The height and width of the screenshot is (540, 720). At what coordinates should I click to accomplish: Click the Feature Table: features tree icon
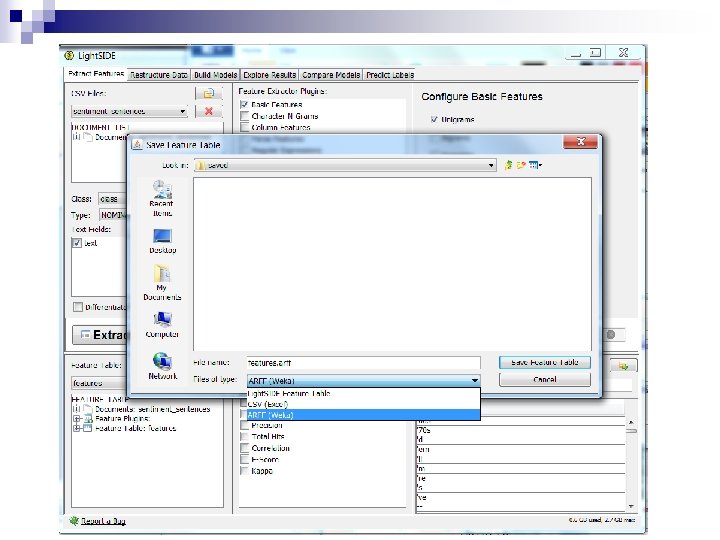coord(88,428)
